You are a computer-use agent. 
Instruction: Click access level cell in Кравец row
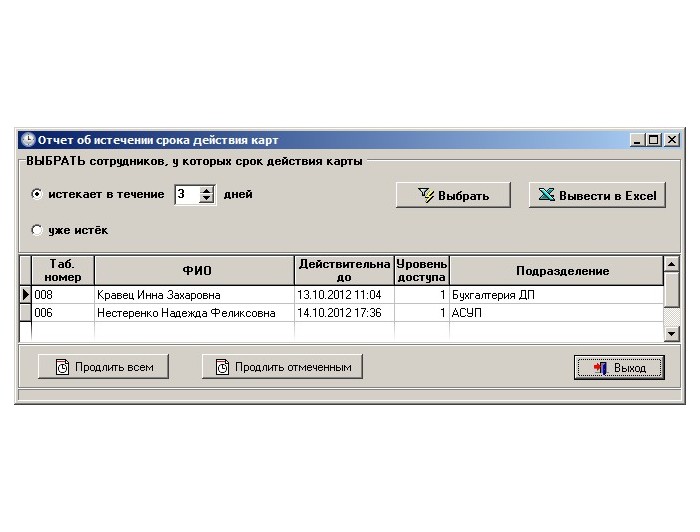[422, 295]
